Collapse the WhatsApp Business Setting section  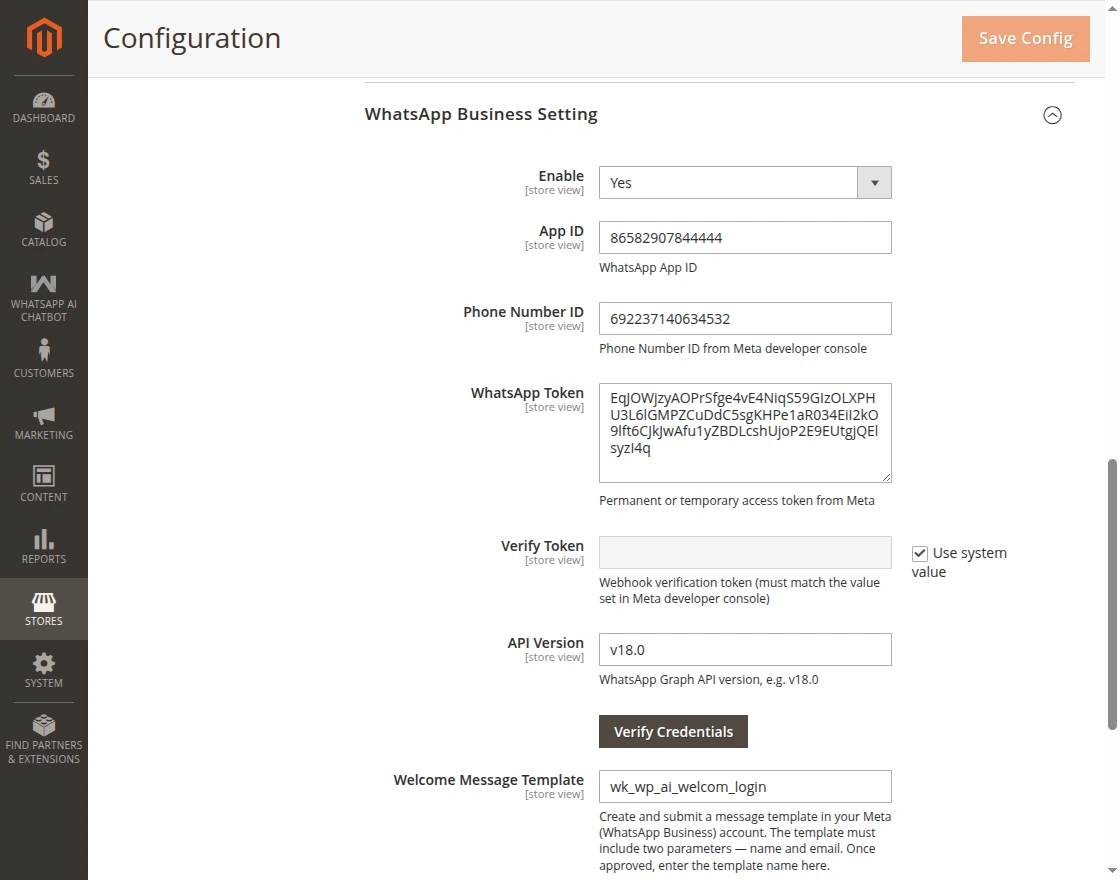(x=1052, y=115)
